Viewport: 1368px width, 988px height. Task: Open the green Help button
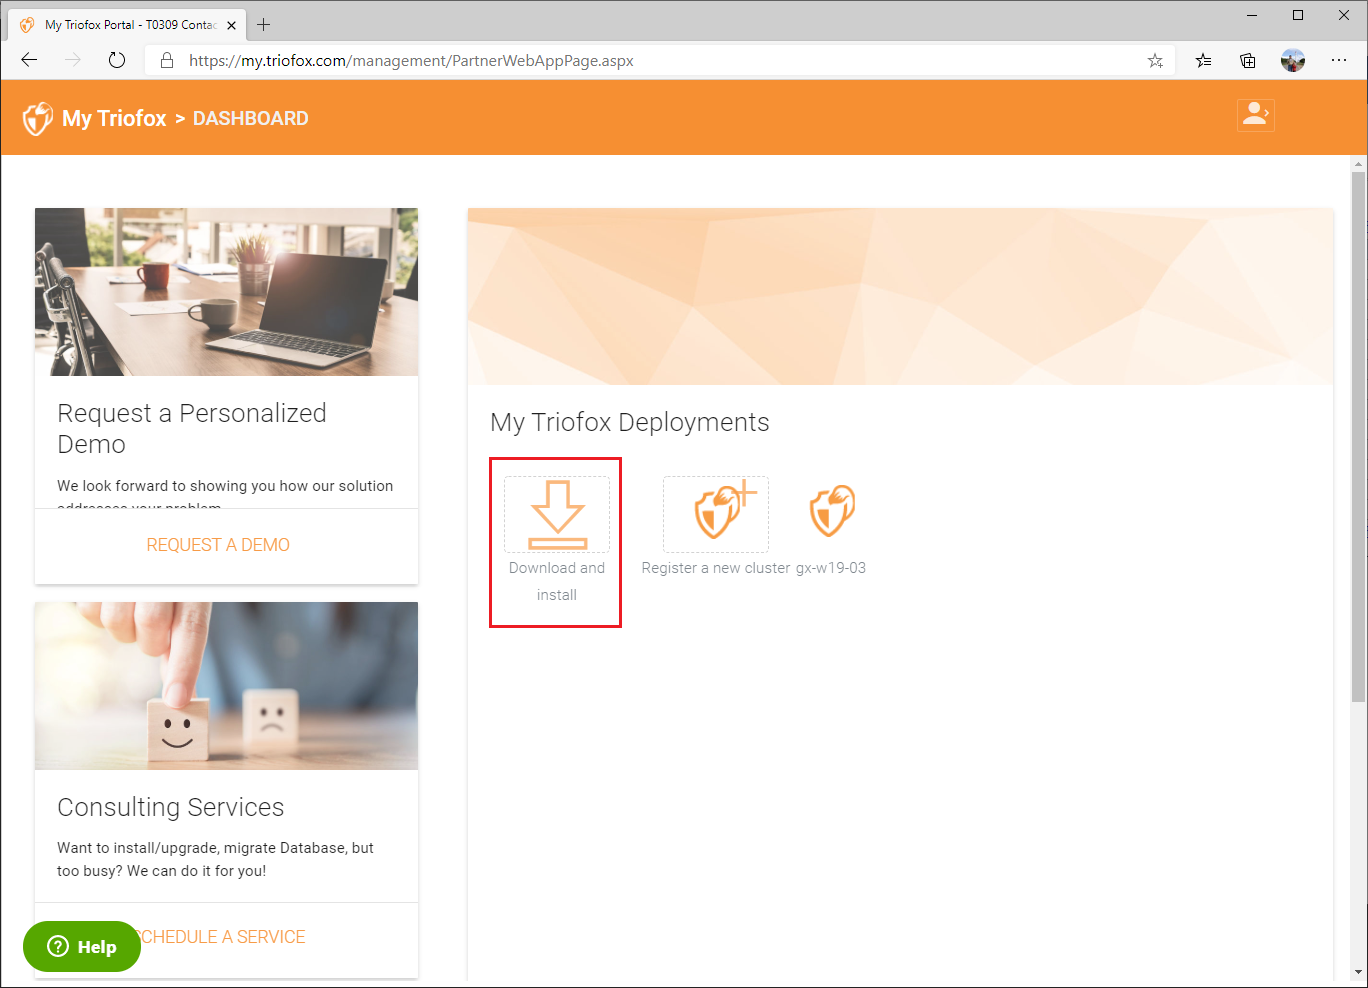coord(82,946)
